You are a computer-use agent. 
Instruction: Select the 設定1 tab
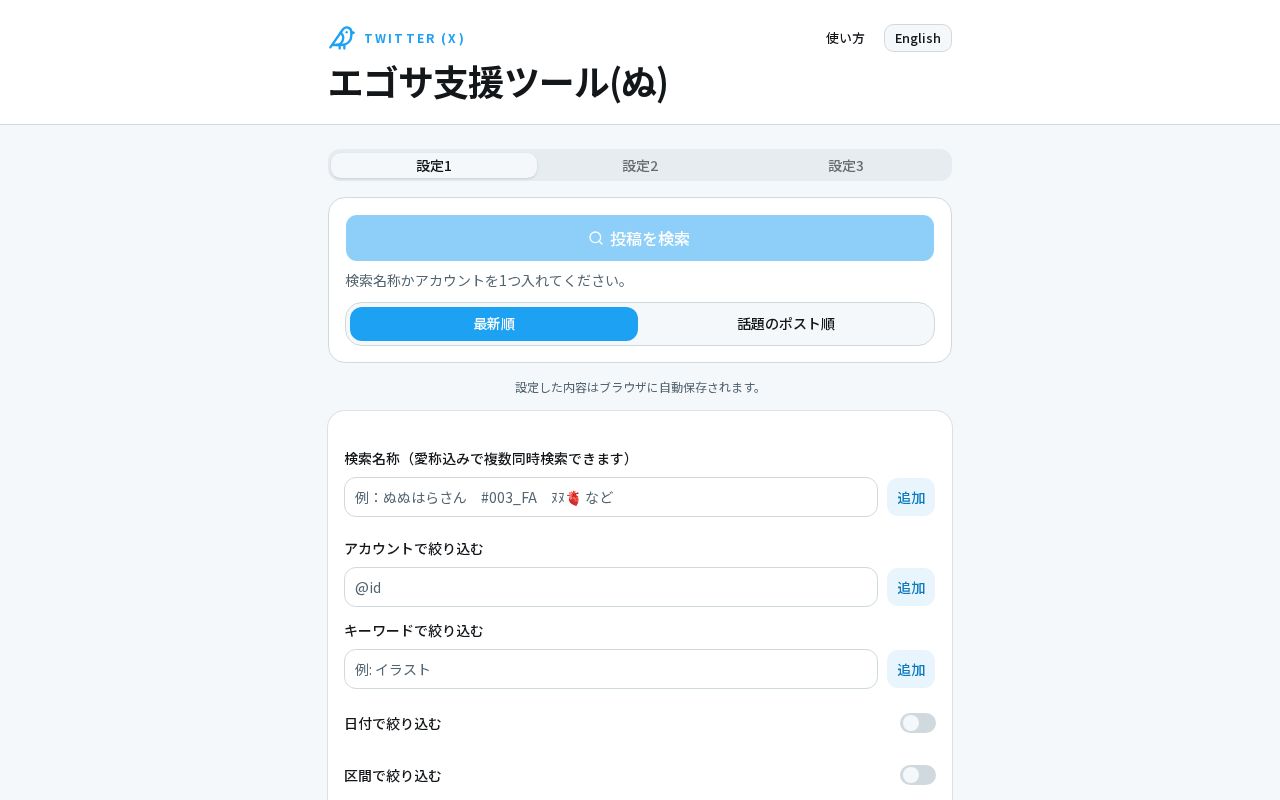(434, 165)
